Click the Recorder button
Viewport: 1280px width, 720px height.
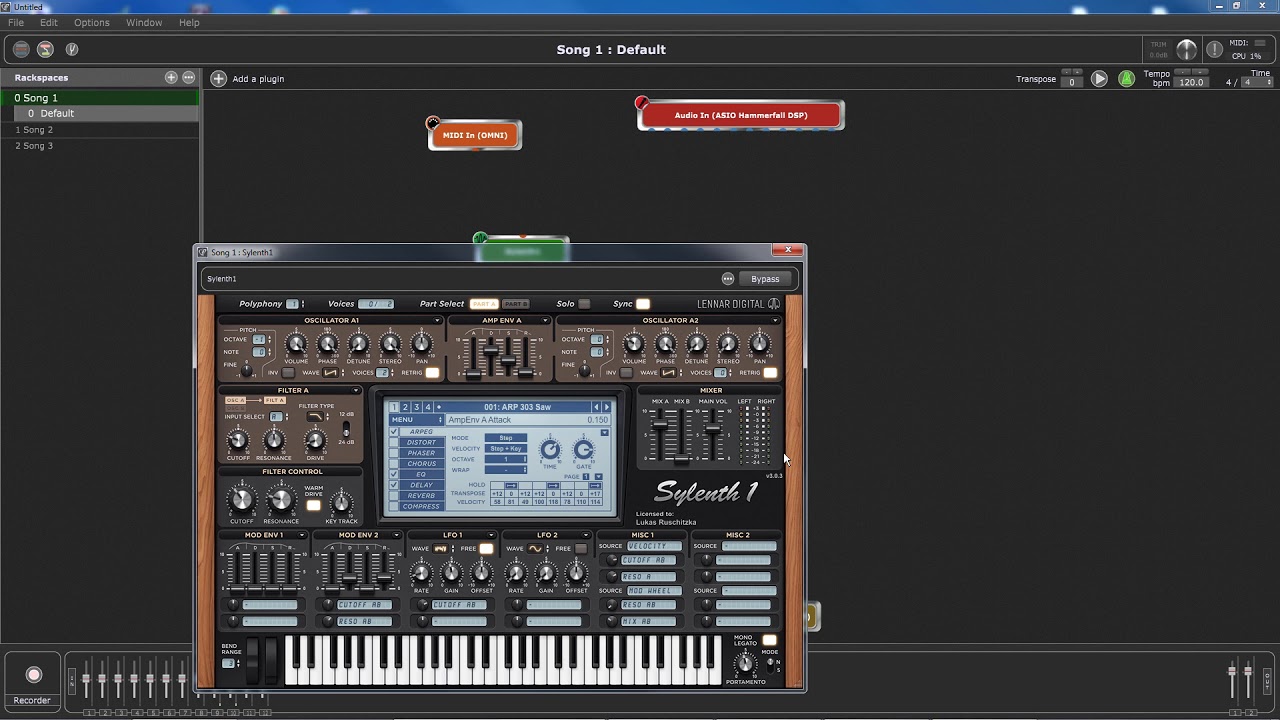pyautogui.click(x=32, y=682)
